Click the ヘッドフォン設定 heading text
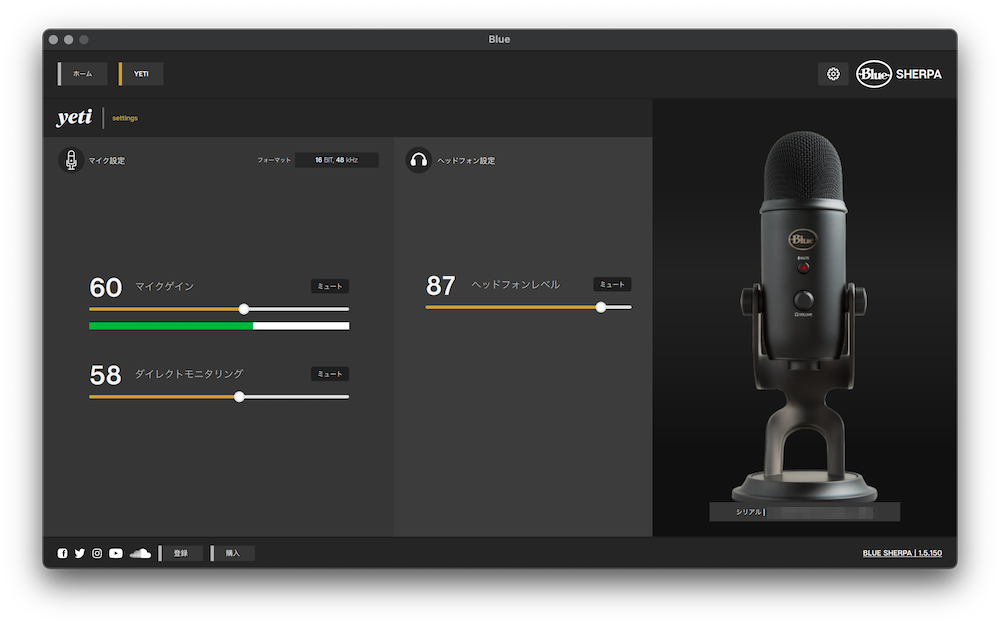The width and height of the screenshot is (1000, 625). (x=466, y=161)
